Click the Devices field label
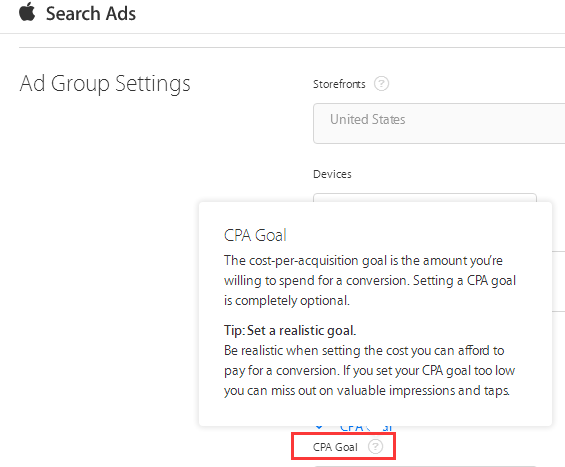The width and height of the screenshot is (565, 467). pyautogui.click(x=332, y=174)
